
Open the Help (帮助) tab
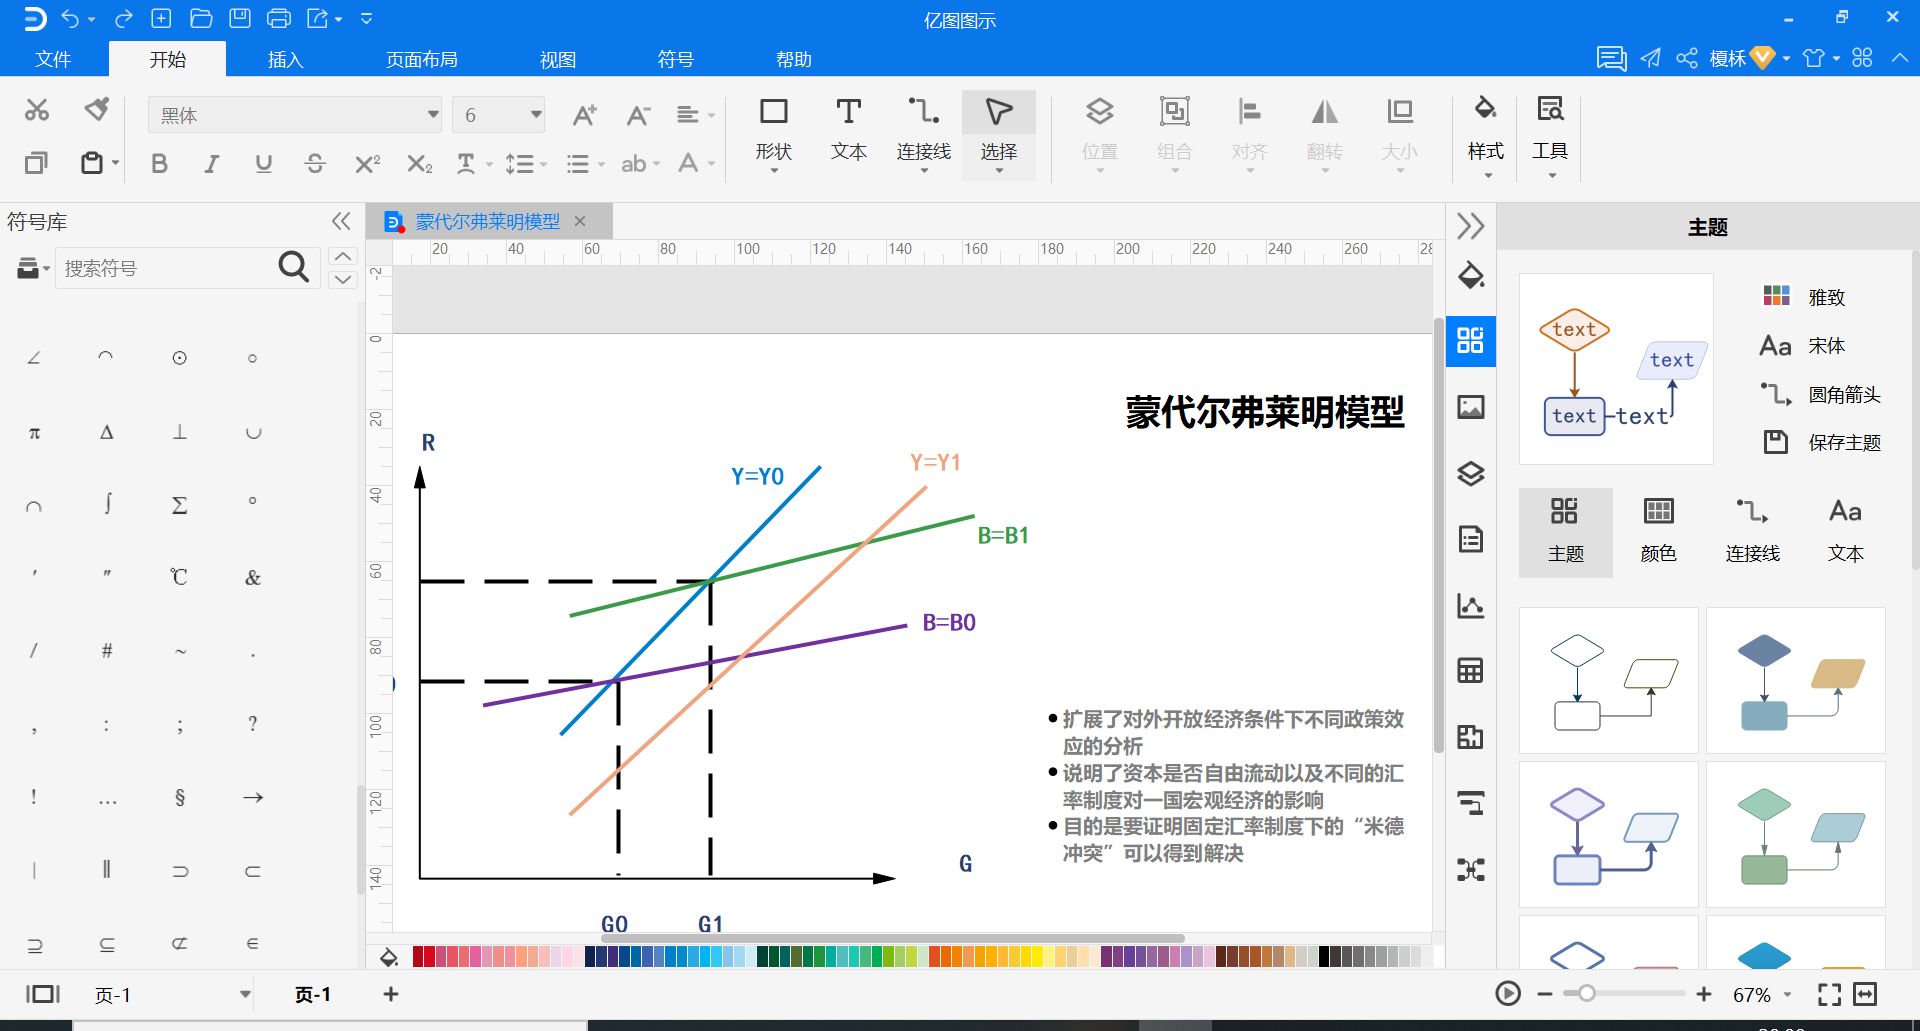794,59
